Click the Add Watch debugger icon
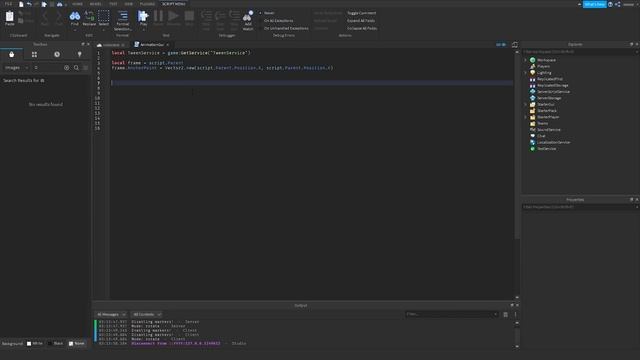640x360 pixels. 248,17
